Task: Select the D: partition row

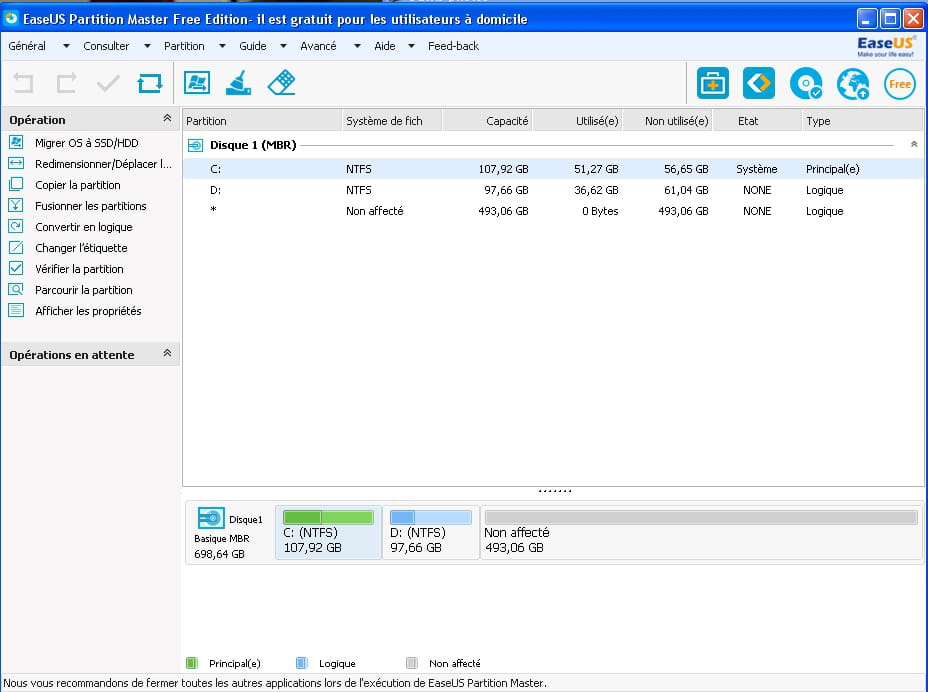Action: tap(553, 190)
